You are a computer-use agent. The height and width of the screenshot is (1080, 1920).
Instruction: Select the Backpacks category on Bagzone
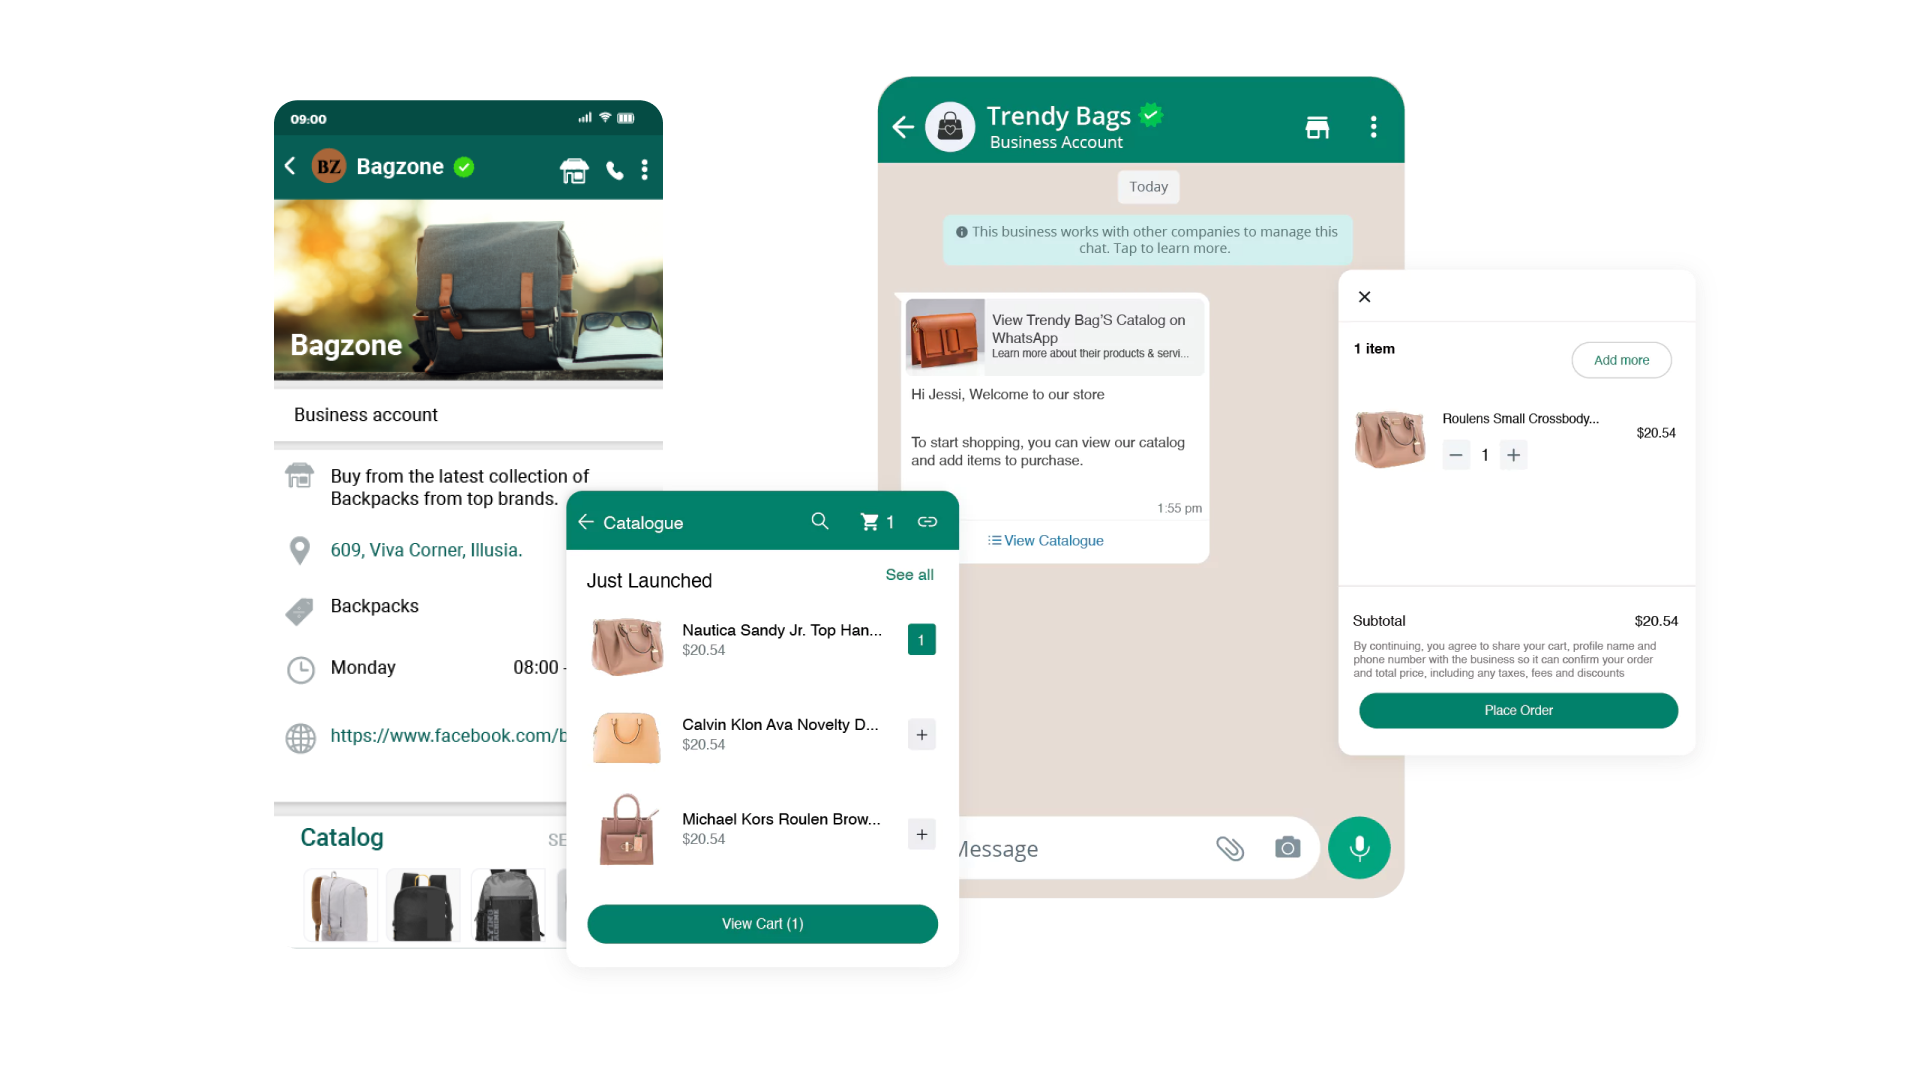(375, 604)
